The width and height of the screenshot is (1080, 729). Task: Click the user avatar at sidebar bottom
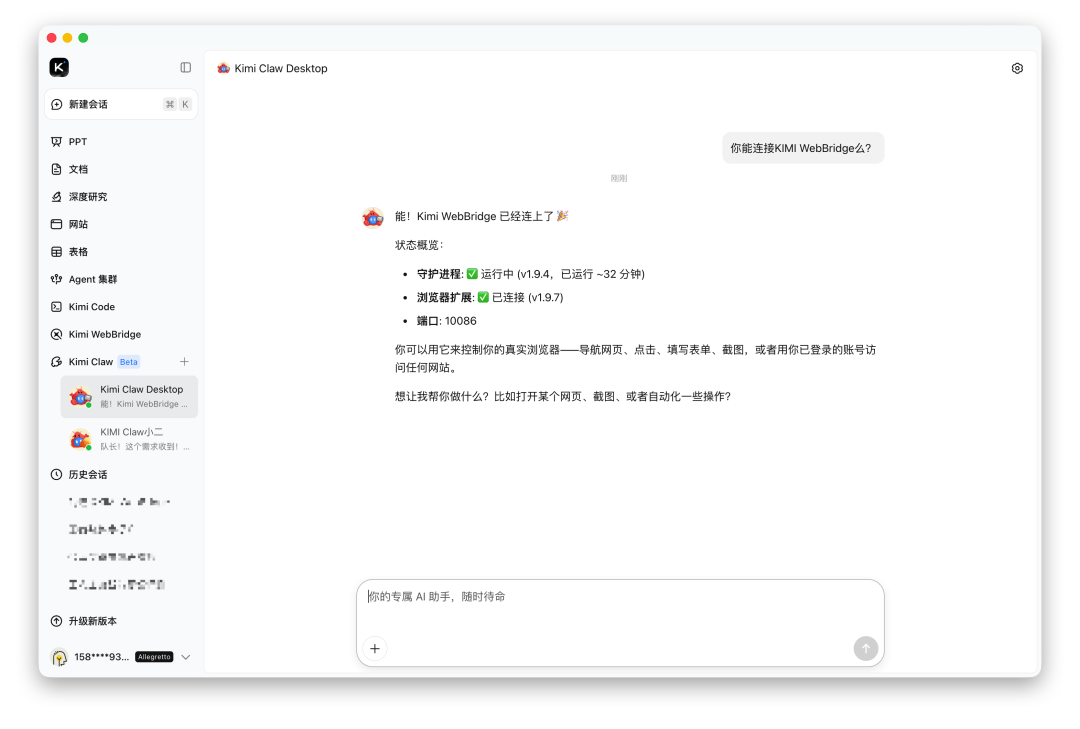point(60,657)
